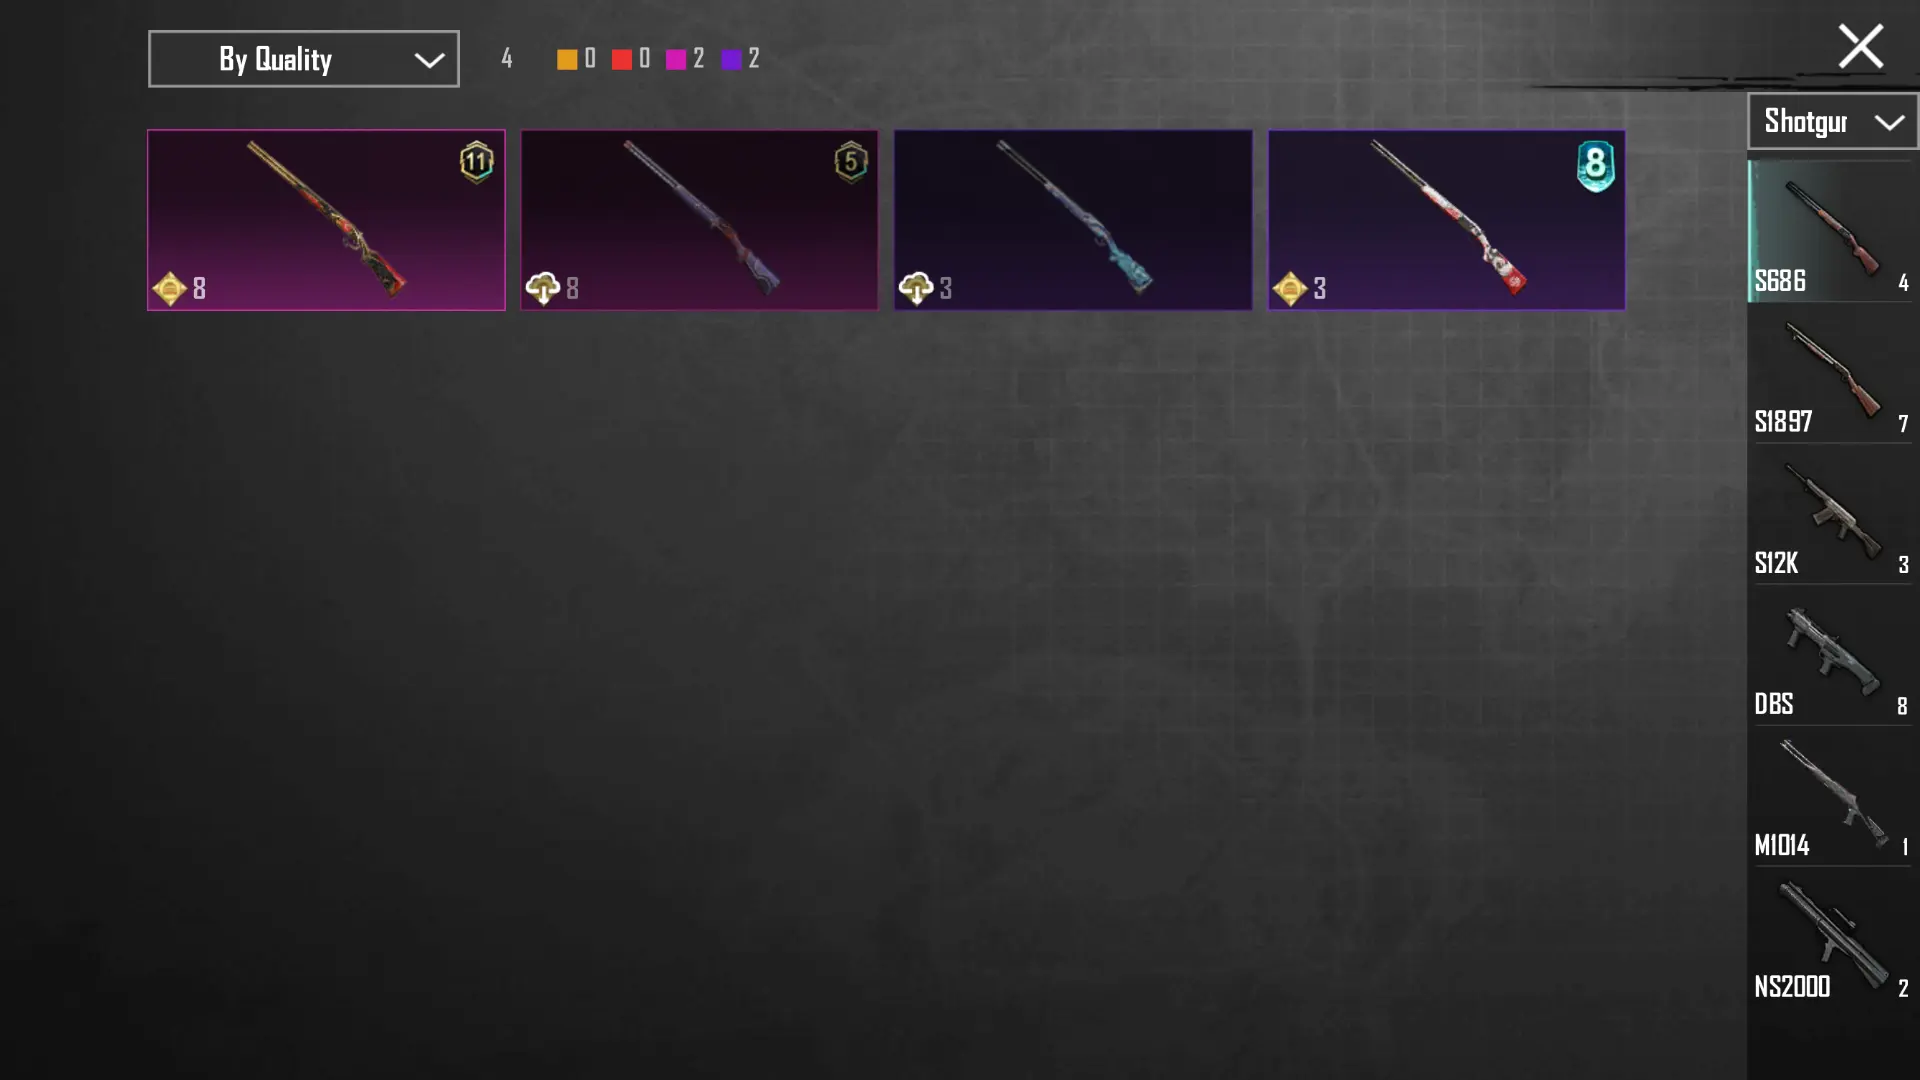Pick the NS2000 shotgun entry
Screen dimensions: 1920x1080
pos(1832,937)
